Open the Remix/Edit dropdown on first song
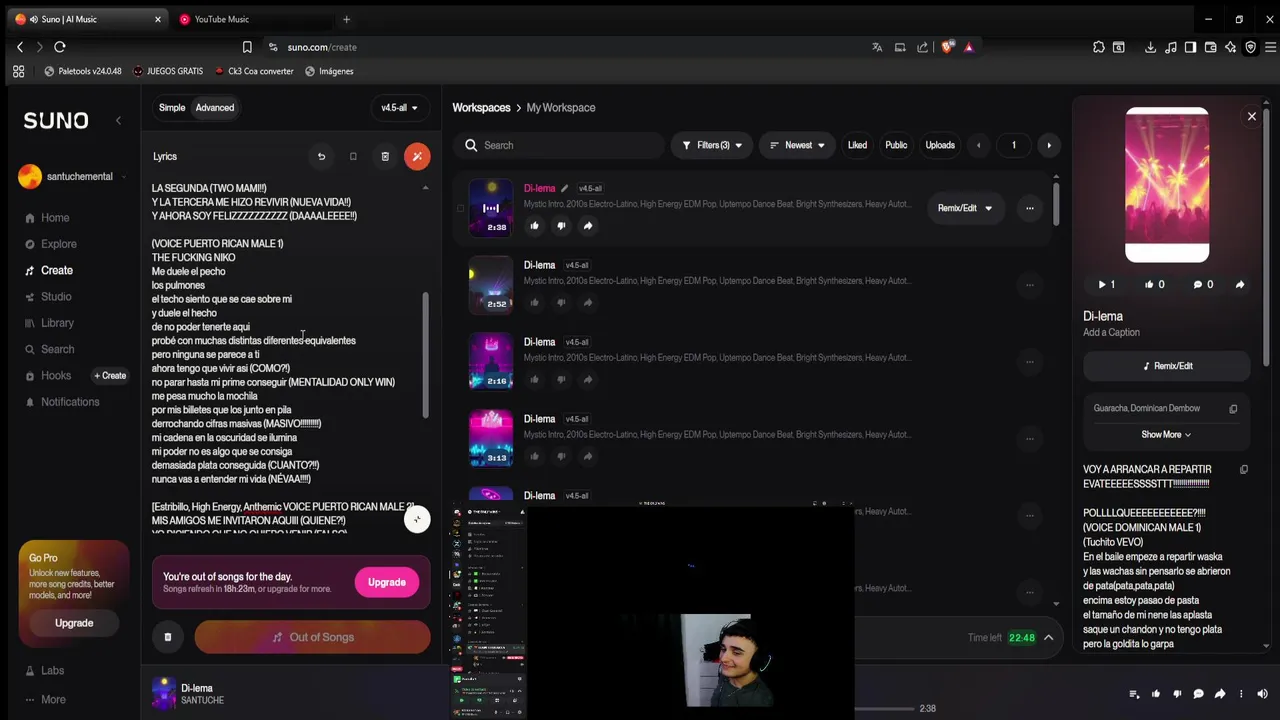This screenshot has width=1280, height=720. (x=965, y=208)
